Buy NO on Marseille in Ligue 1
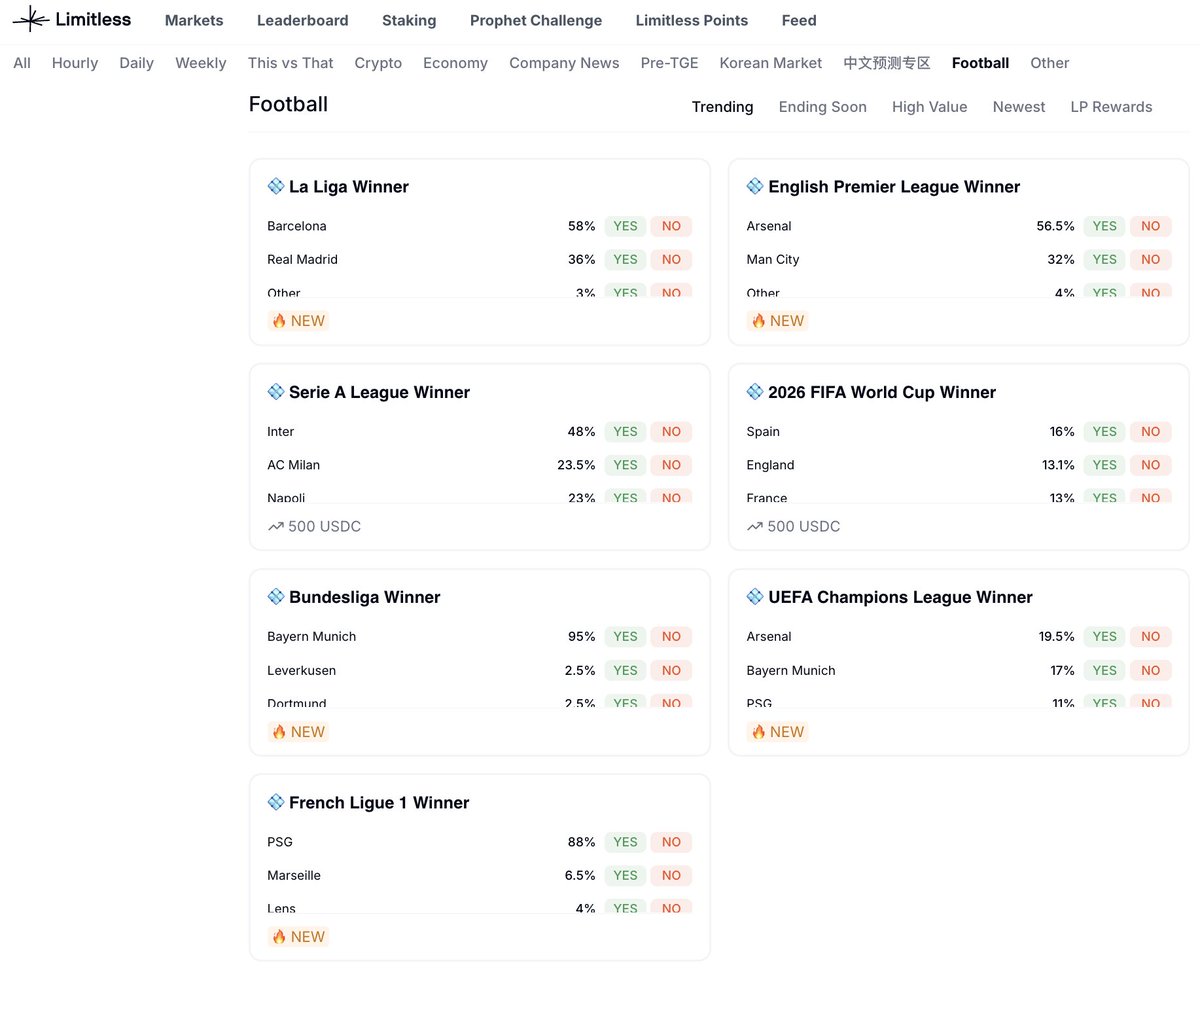 click(x=671, y=875)
